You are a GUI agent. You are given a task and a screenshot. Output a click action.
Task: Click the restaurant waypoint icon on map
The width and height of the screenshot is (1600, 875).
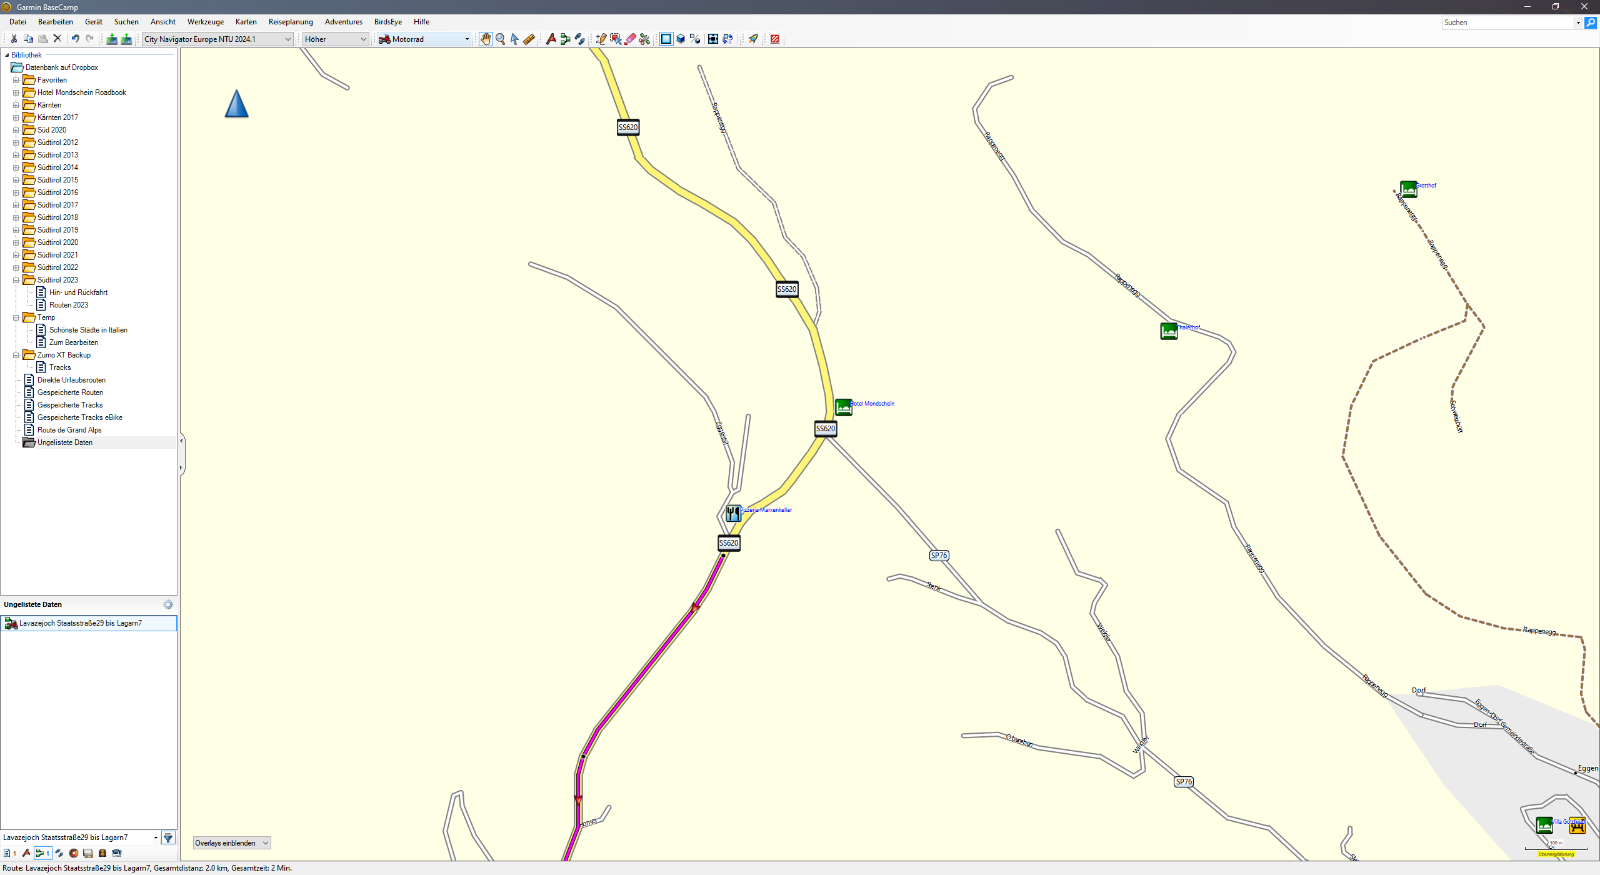(733, 513)
